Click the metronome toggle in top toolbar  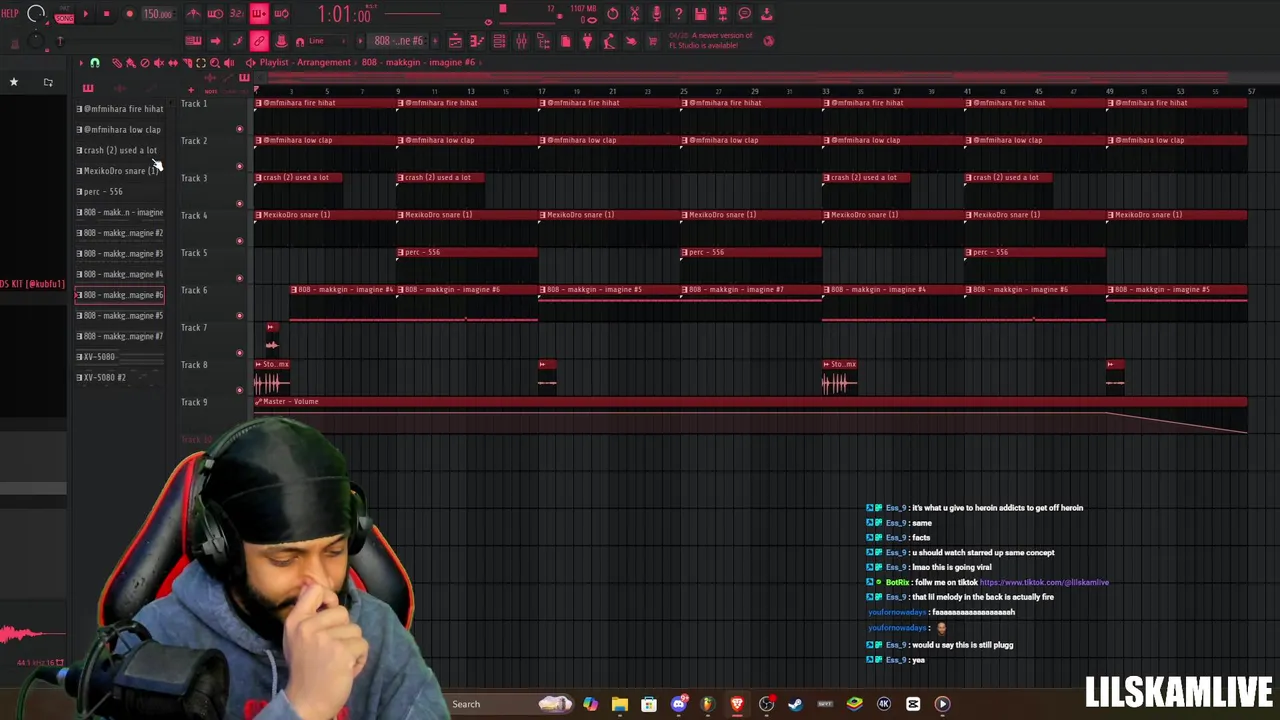pyautogui.click(x=193, y=13)
